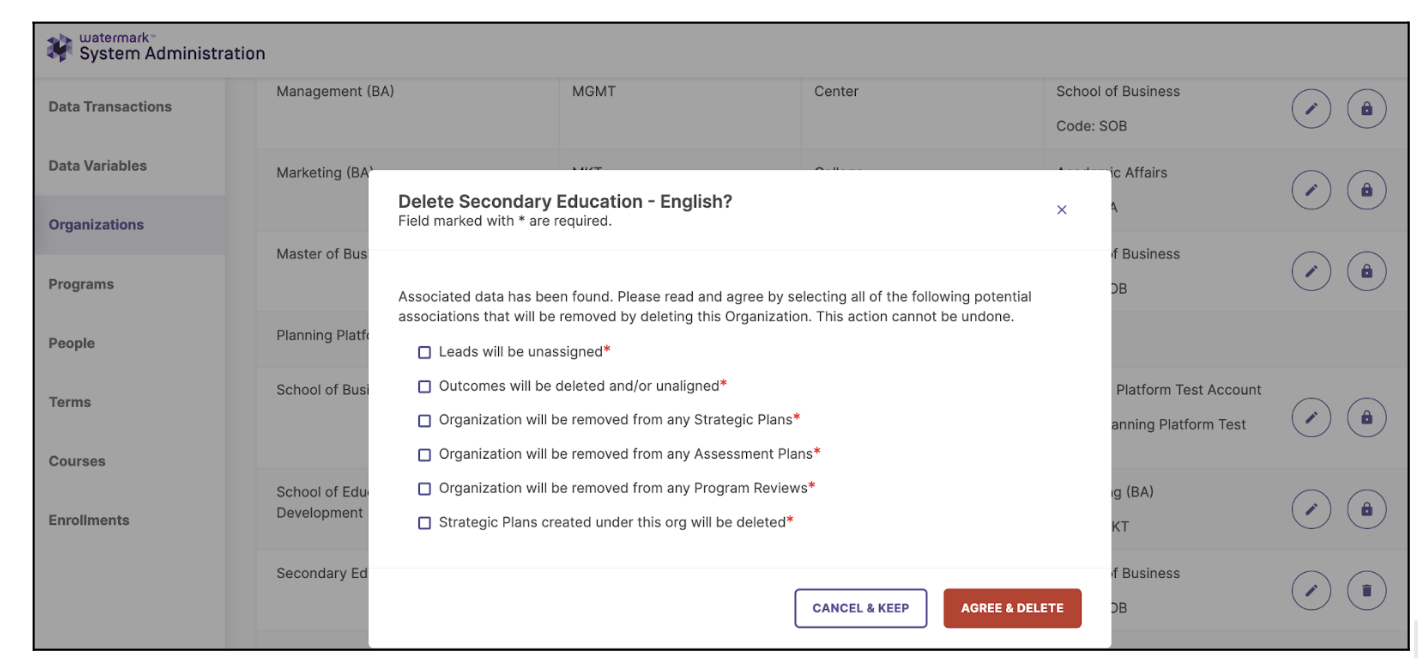Check Outcomes will be deleted and/or unaligned

[x=425, y=386]
